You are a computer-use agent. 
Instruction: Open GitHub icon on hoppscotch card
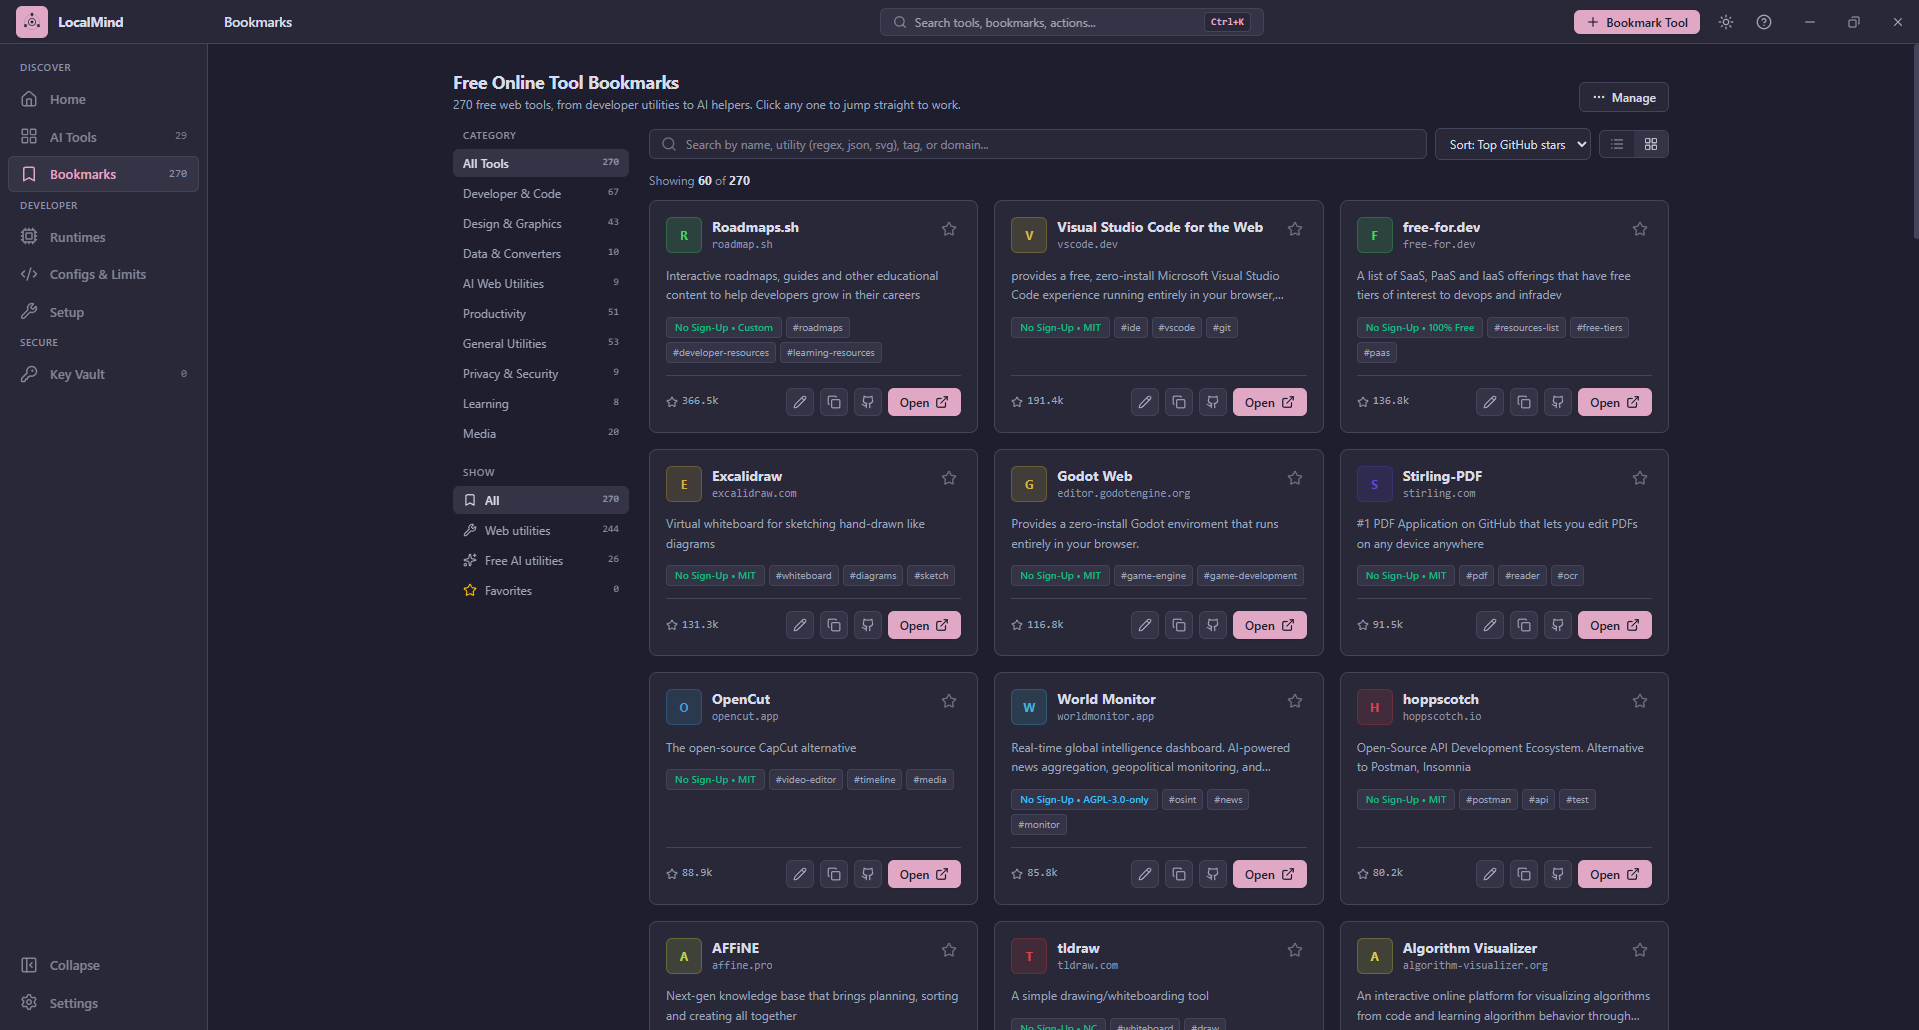(1558, 874)
